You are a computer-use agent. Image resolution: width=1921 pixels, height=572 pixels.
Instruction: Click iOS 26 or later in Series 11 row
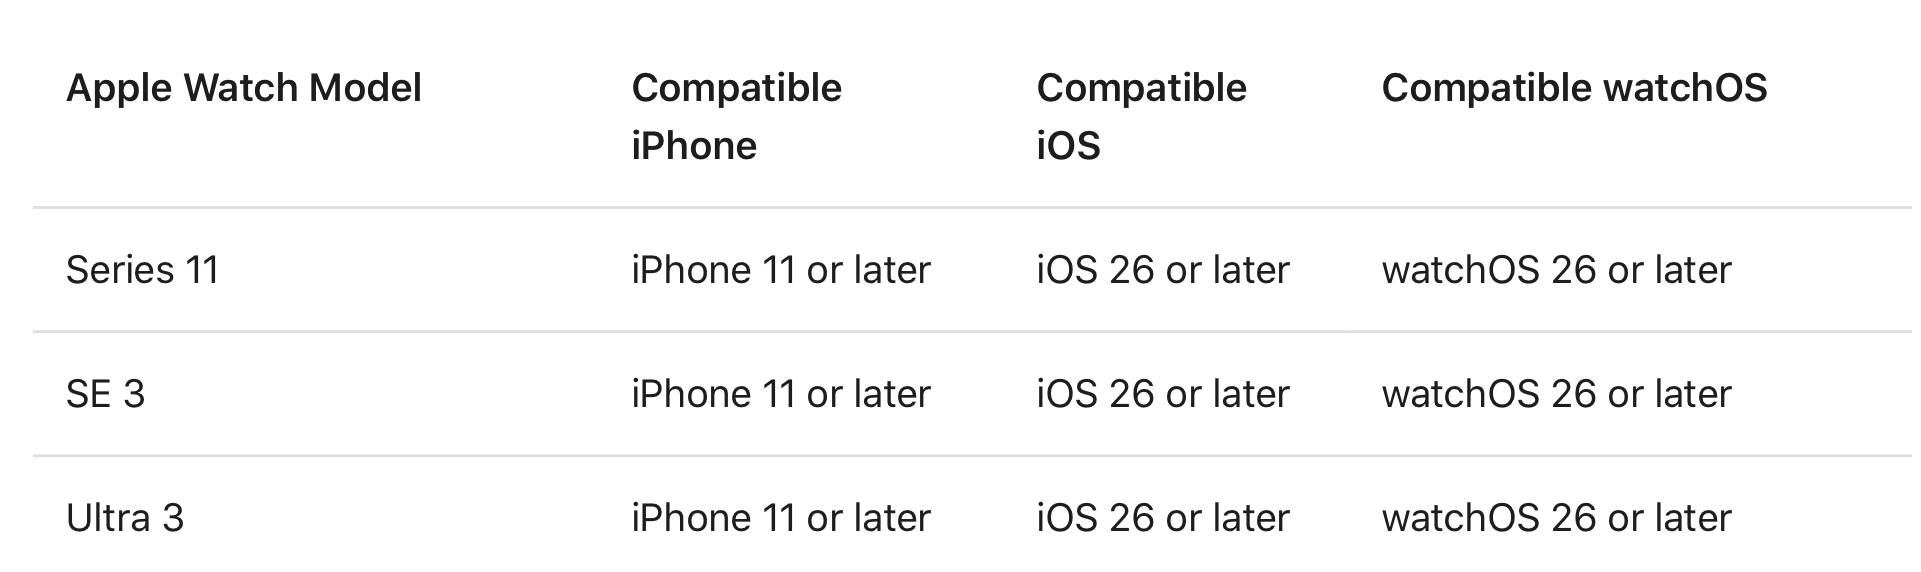[x=1163, y=270]
